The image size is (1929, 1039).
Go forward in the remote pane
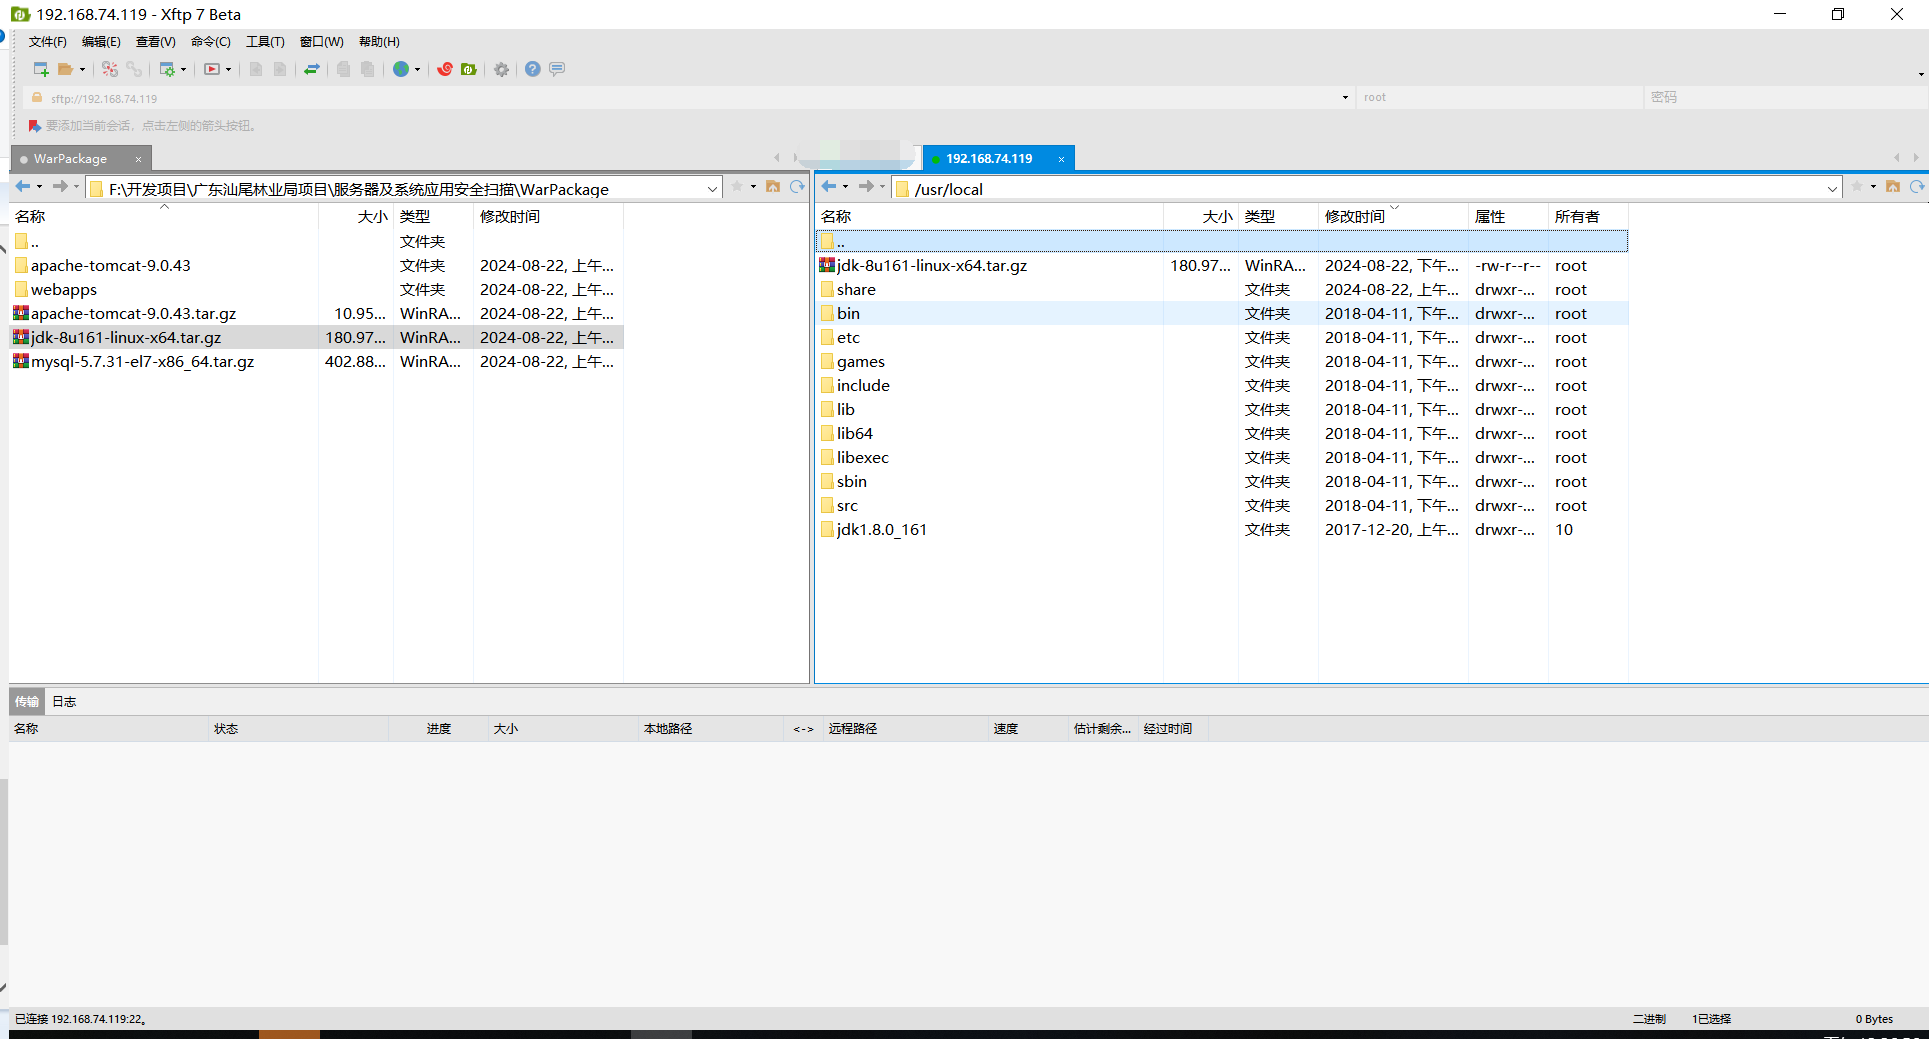coord(866,187)
